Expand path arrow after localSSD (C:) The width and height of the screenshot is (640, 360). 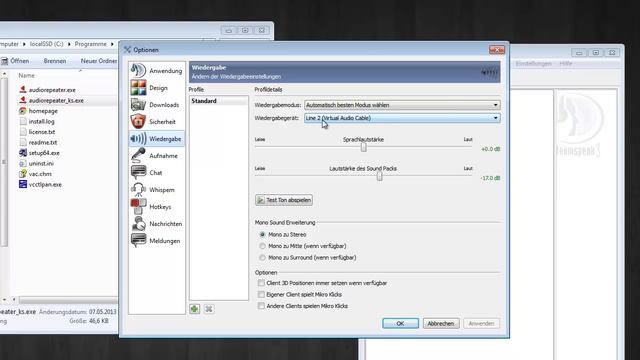coord(69,44)
